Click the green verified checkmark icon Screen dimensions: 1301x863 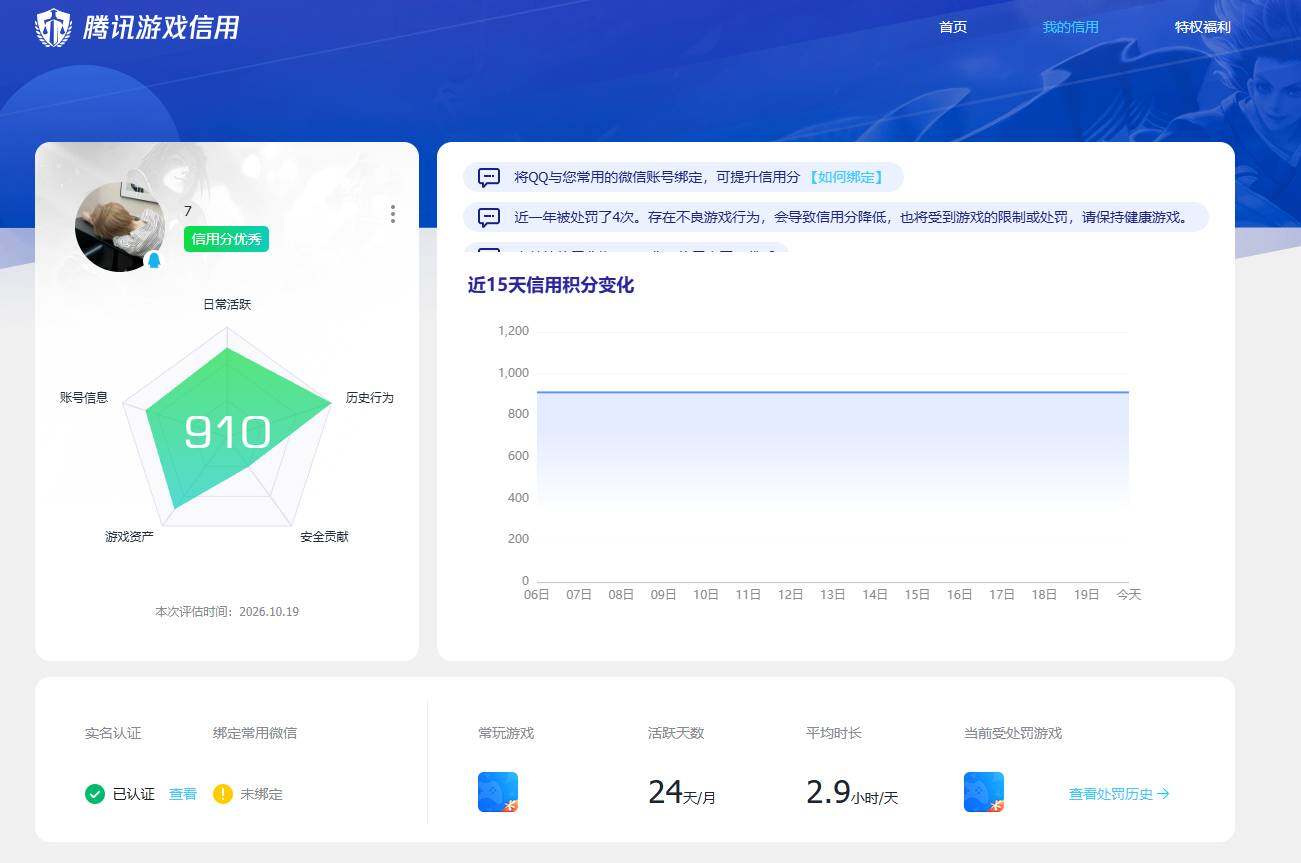click(x=95, y=794)
